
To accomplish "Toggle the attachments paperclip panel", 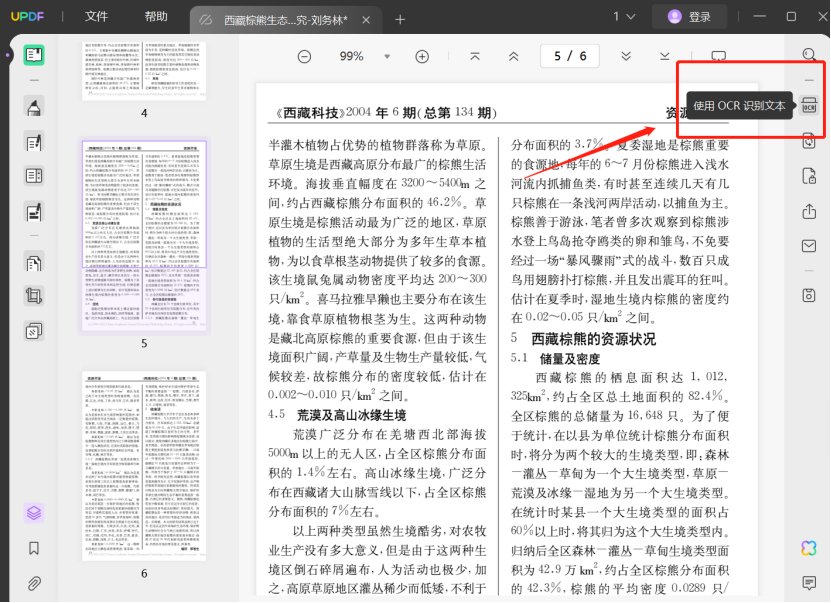I will (34, 582).
